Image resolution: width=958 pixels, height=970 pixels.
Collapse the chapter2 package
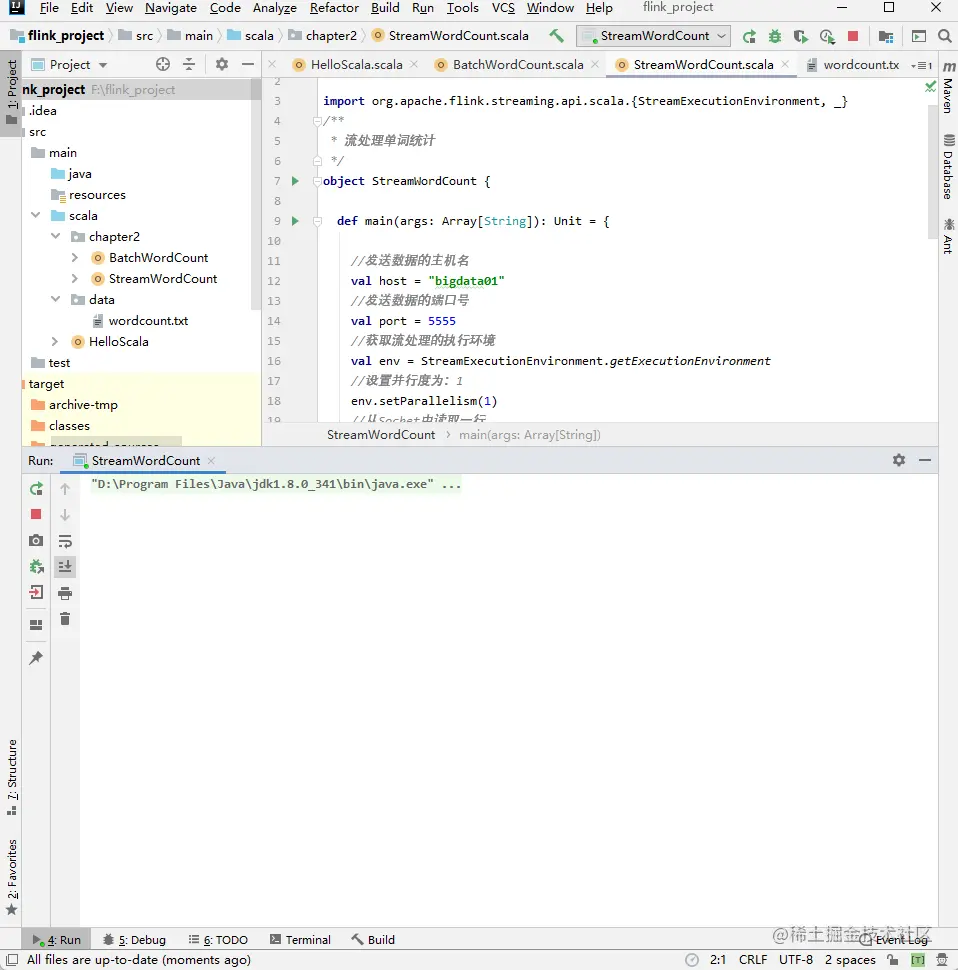pos(56,236)
